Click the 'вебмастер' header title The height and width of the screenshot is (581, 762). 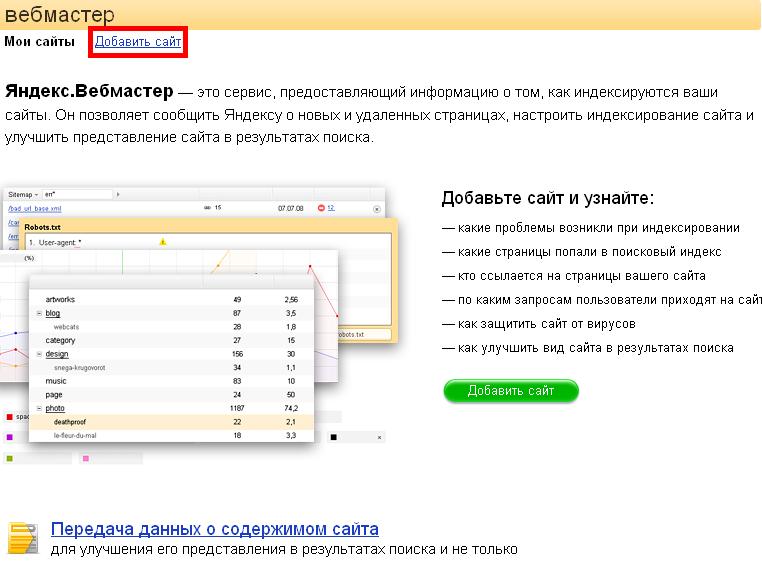click(59, 15)
